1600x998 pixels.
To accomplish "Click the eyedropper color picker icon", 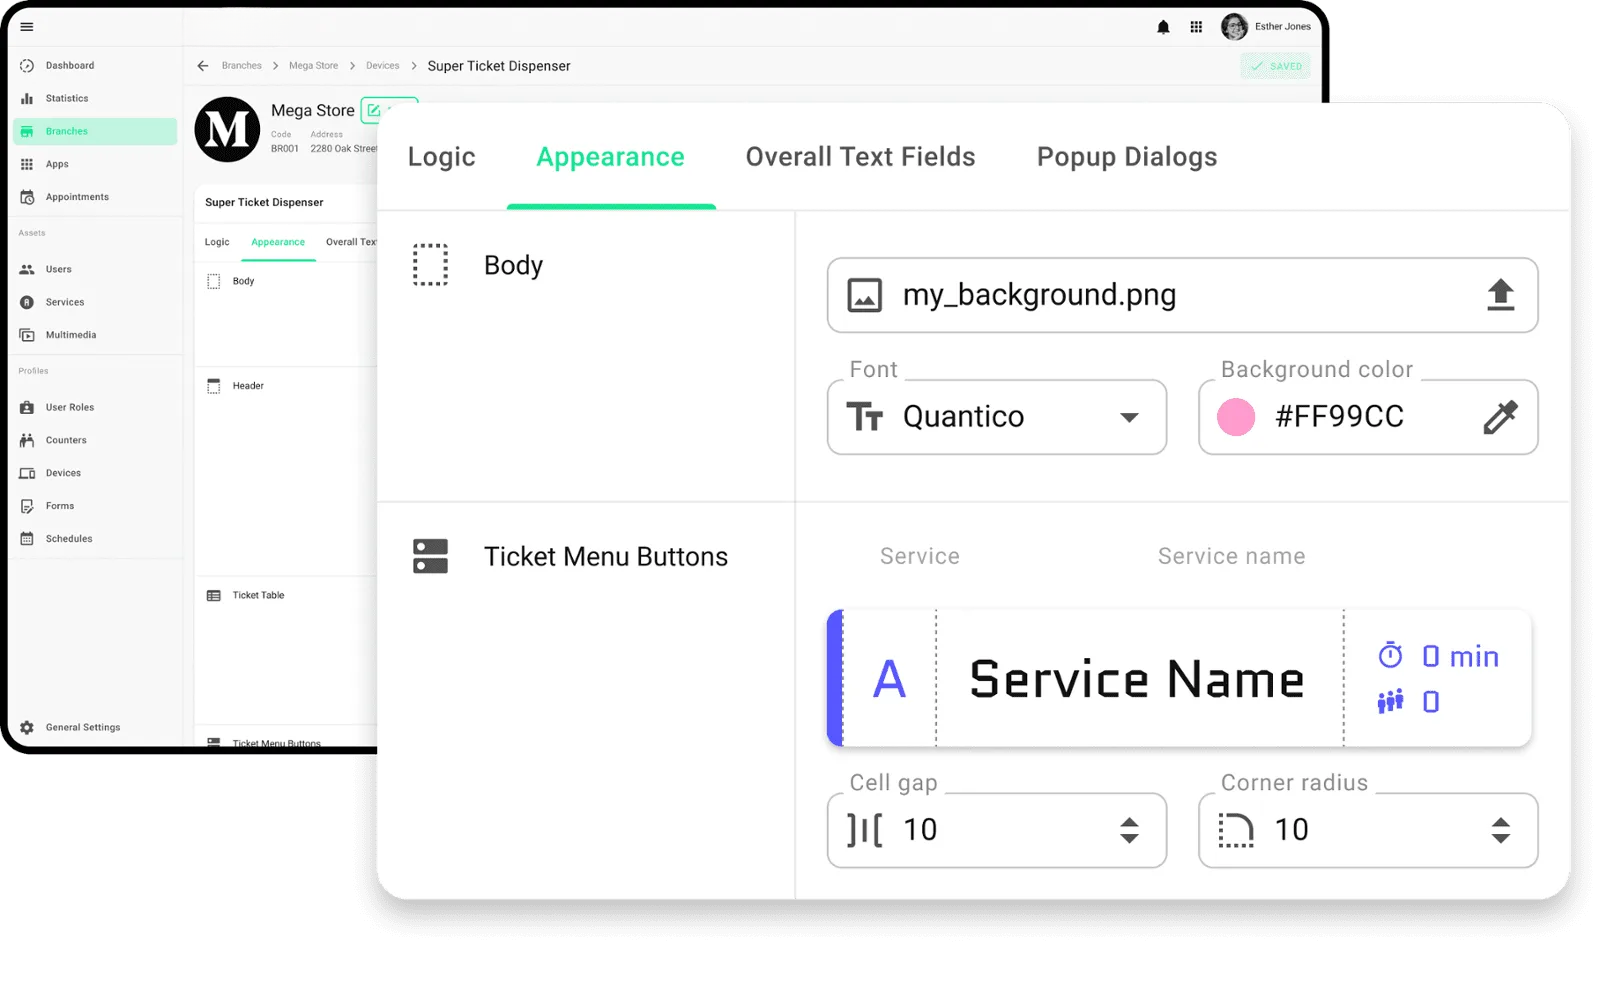I will pos(1499,417).
